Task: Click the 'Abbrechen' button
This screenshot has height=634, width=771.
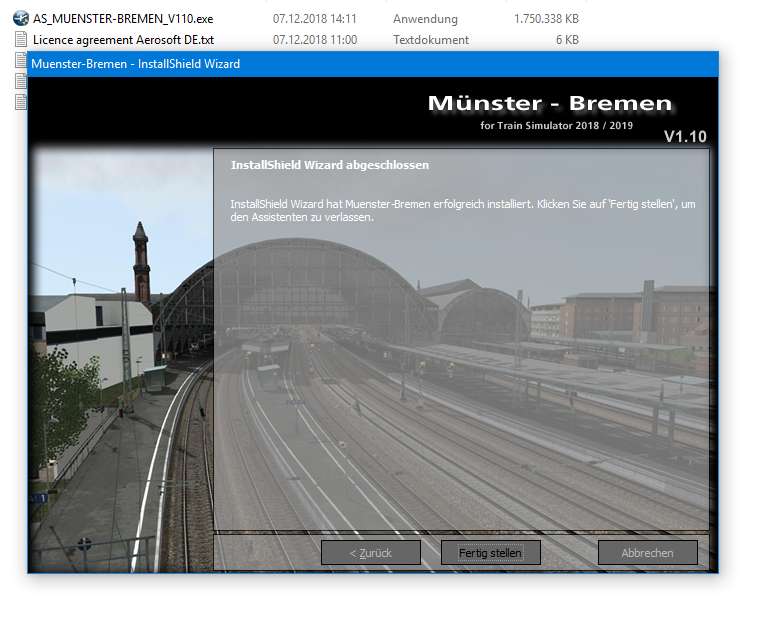Action: point(648,553)
